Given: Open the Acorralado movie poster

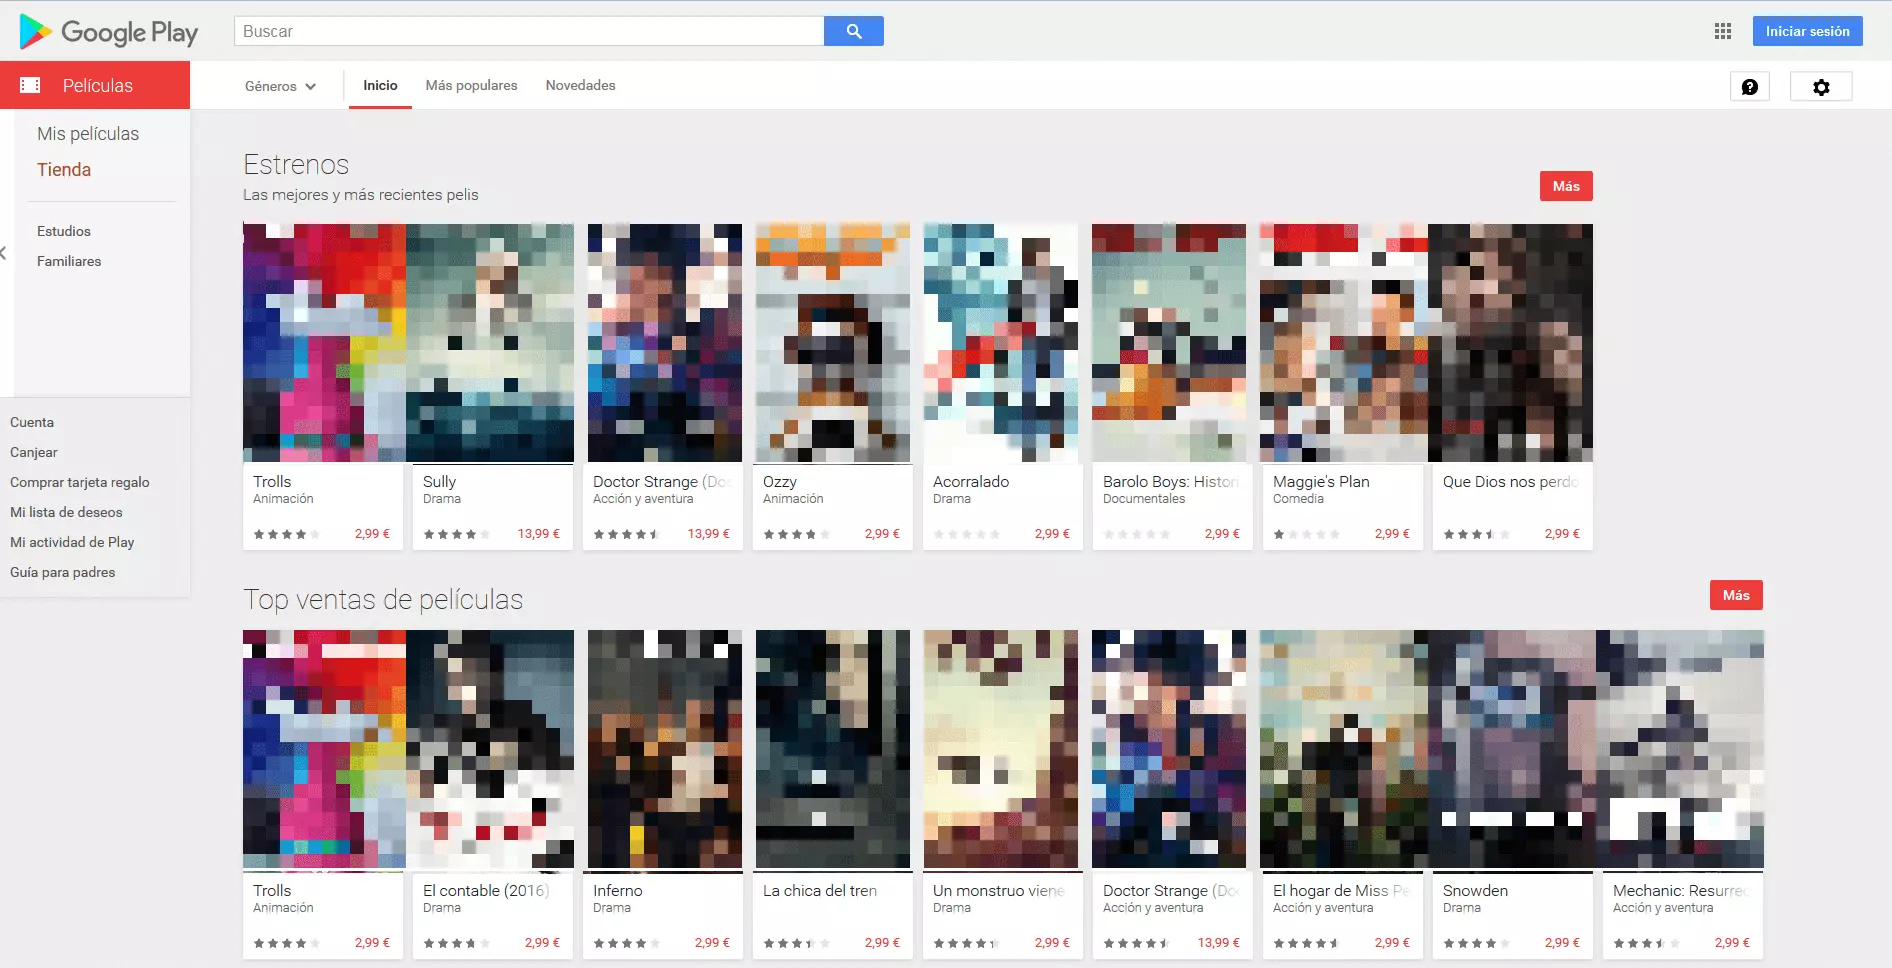Looking at the screenshot, I should click(1001, 343).
